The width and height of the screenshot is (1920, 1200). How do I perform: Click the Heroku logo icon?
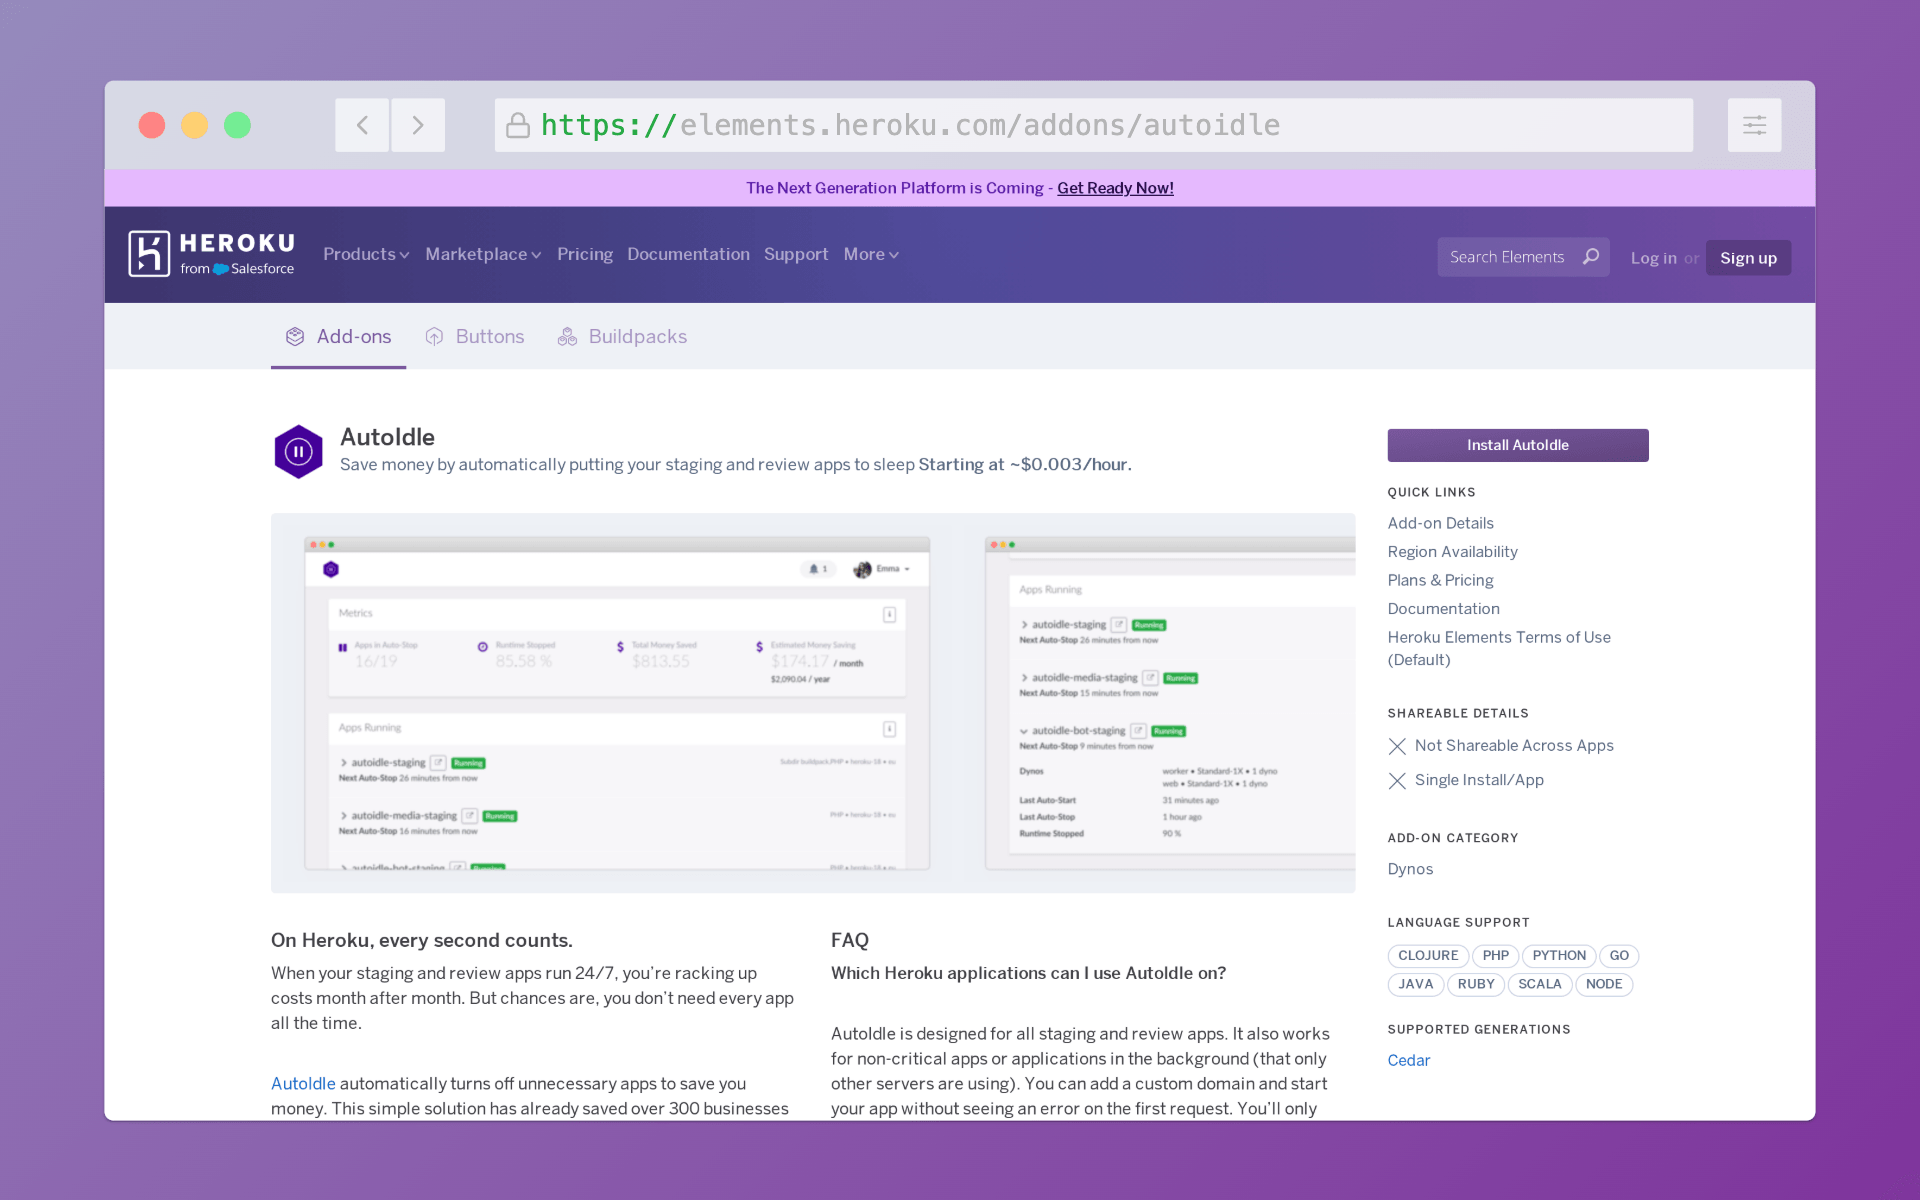[x=149, y=254]
